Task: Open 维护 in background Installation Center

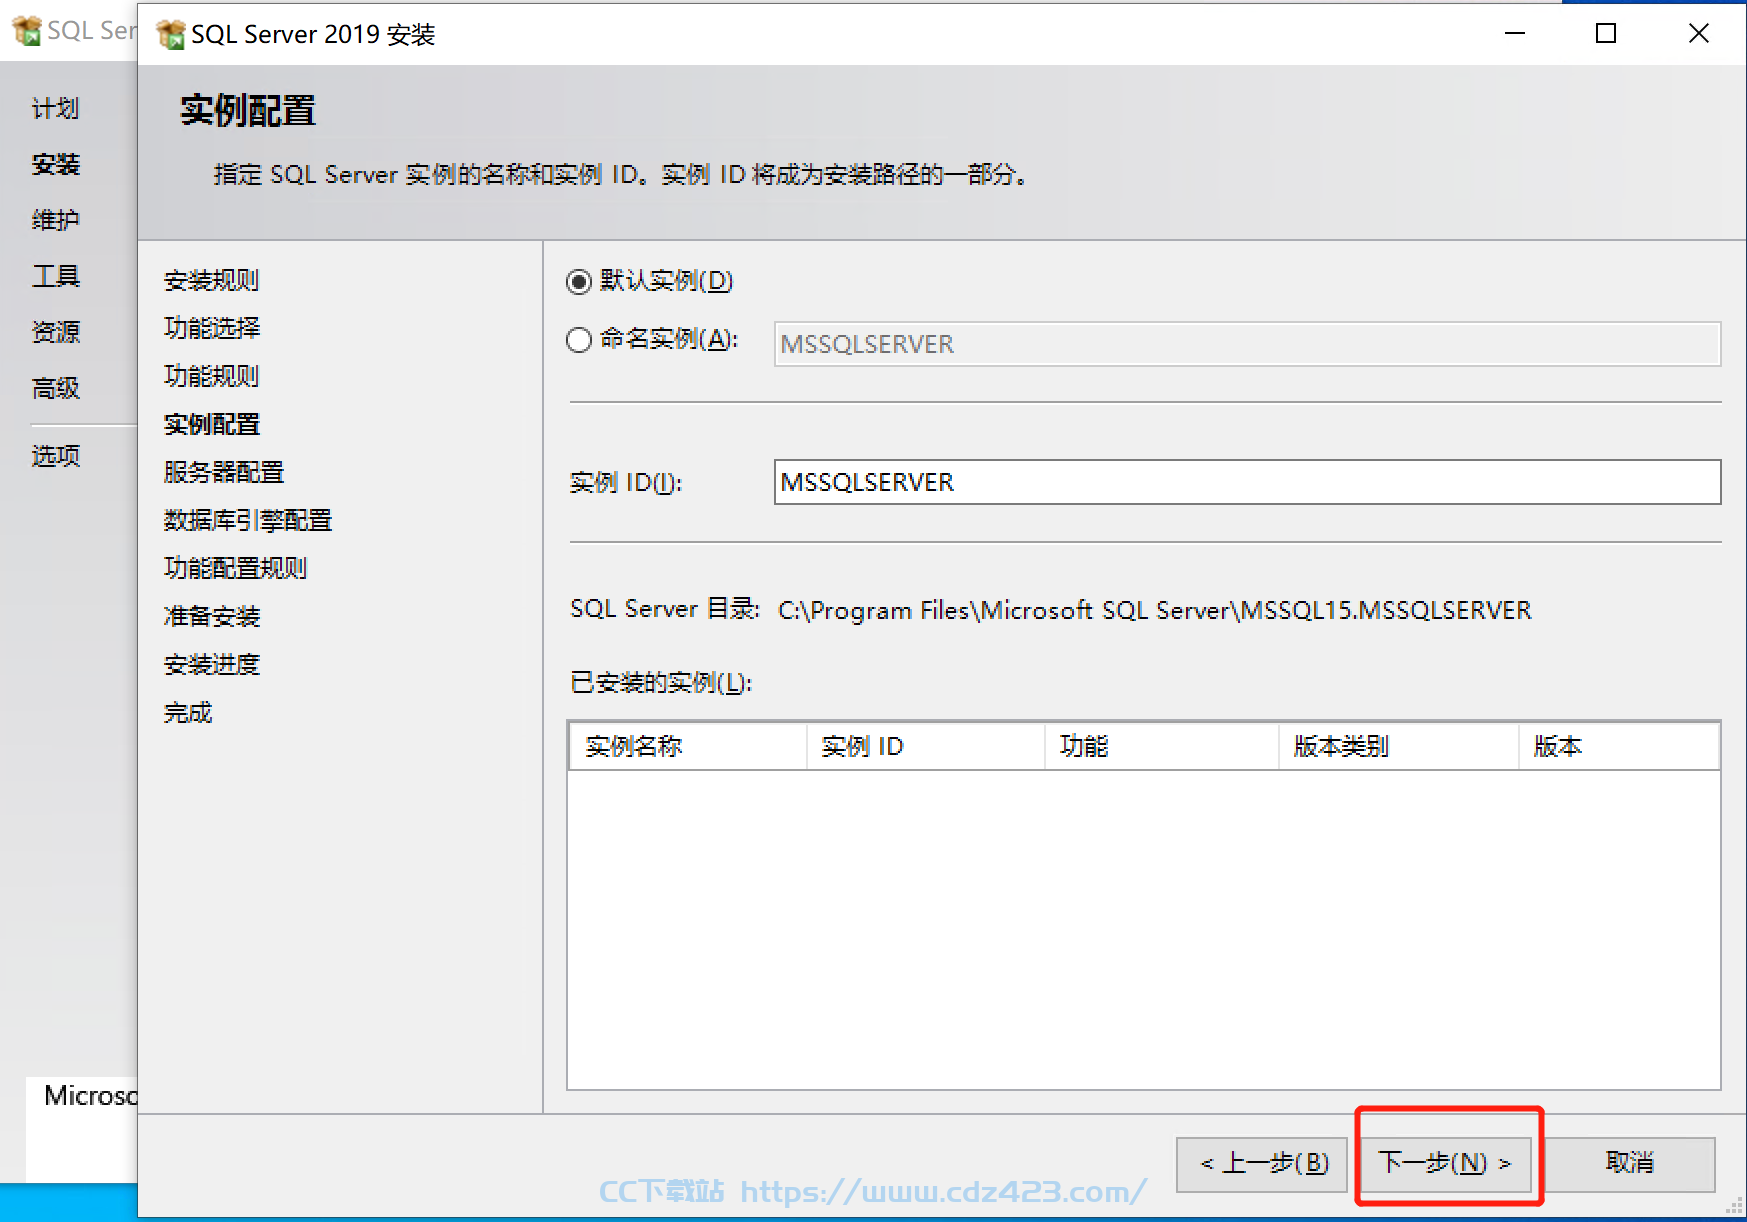Action: pos(55,220)
